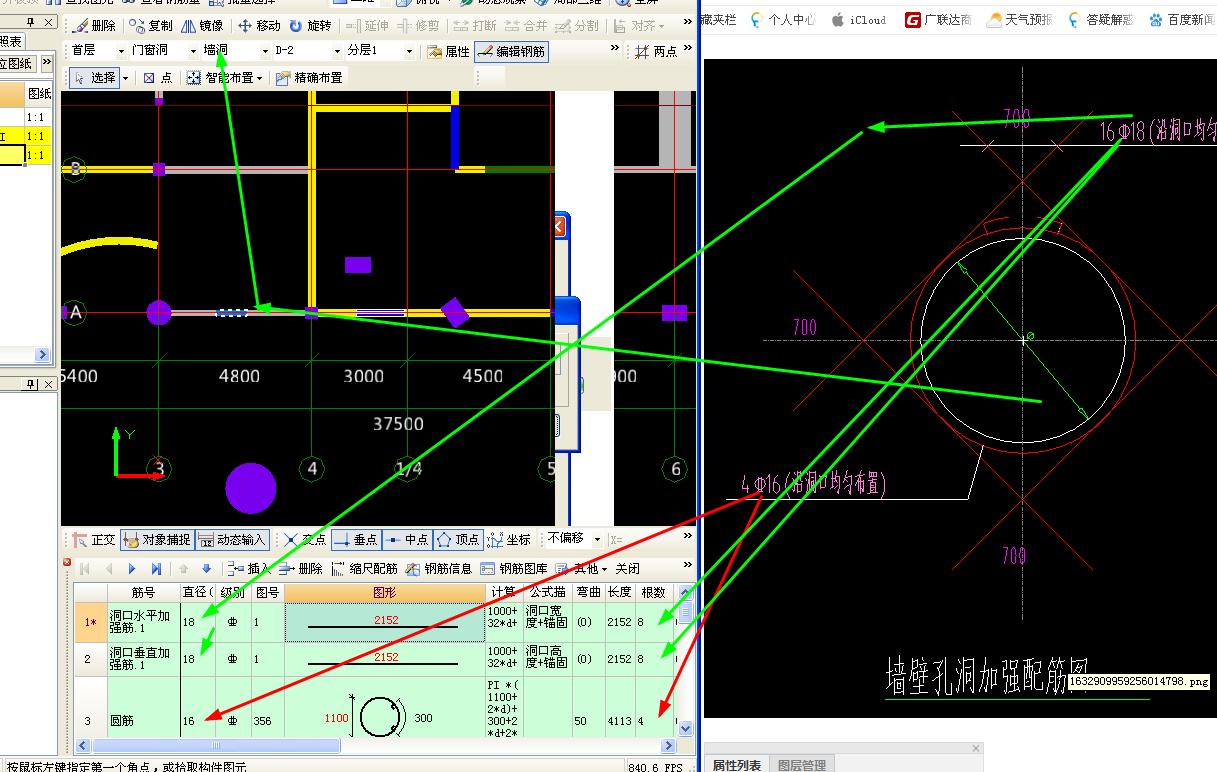The width and height of the screenshot is (1217, 772).
Task: Select row 洞口垂直加强筋.1 name cell
Action: 143,659
